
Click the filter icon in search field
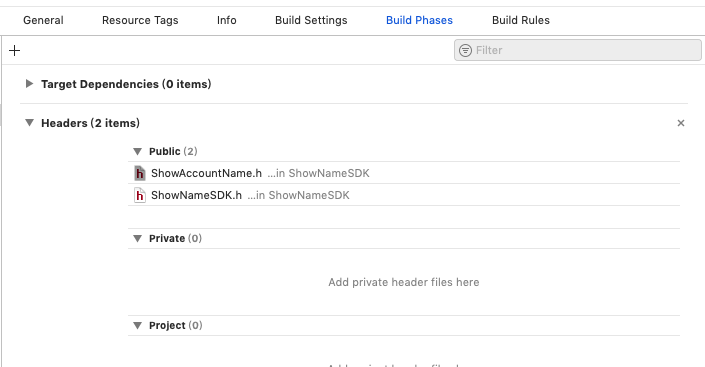coord(465,50)
